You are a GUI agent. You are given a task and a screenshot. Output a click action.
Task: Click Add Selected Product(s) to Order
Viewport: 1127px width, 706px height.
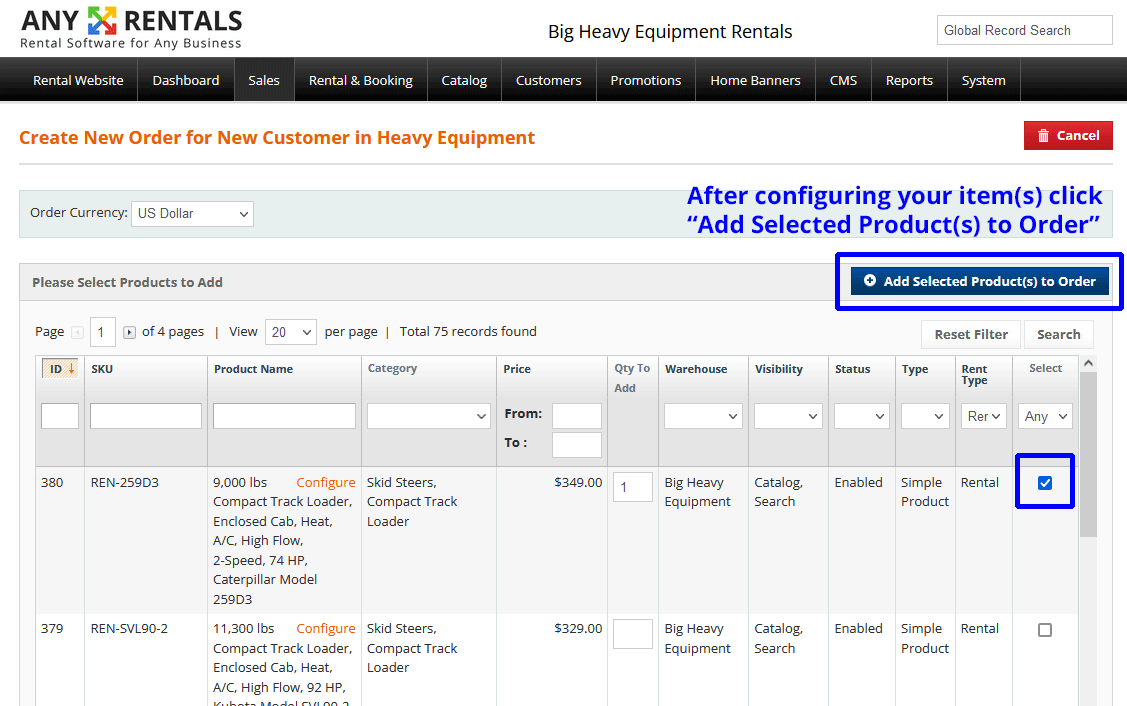pos(980,282)
